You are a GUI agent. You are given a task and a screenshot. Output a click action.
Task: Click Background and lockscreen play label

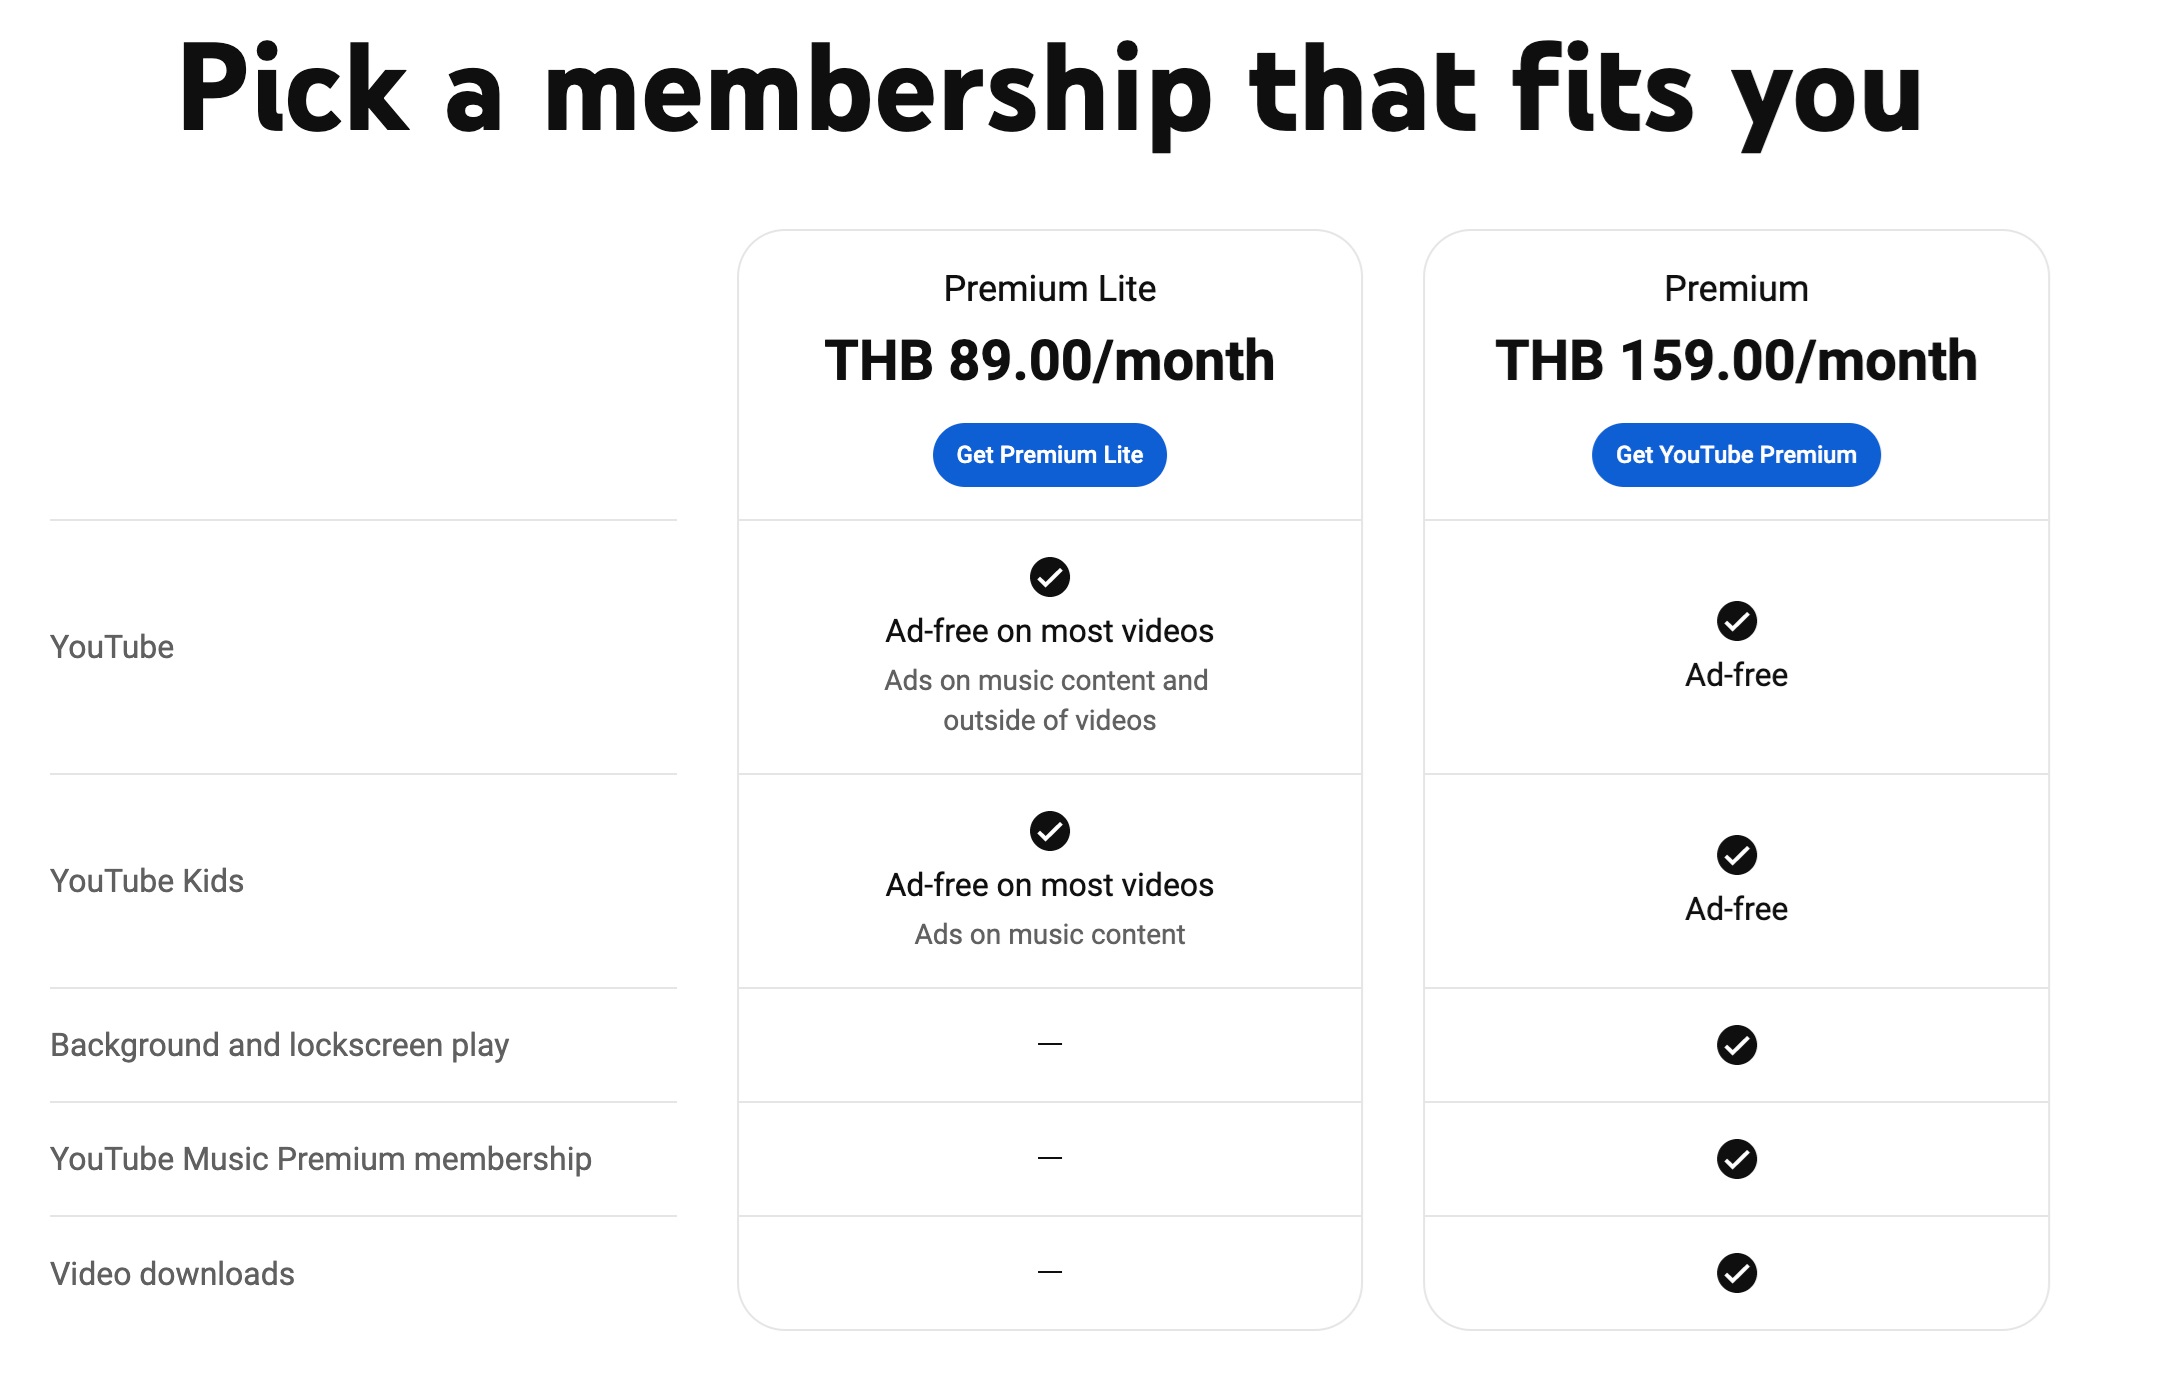pos(279,1045)
